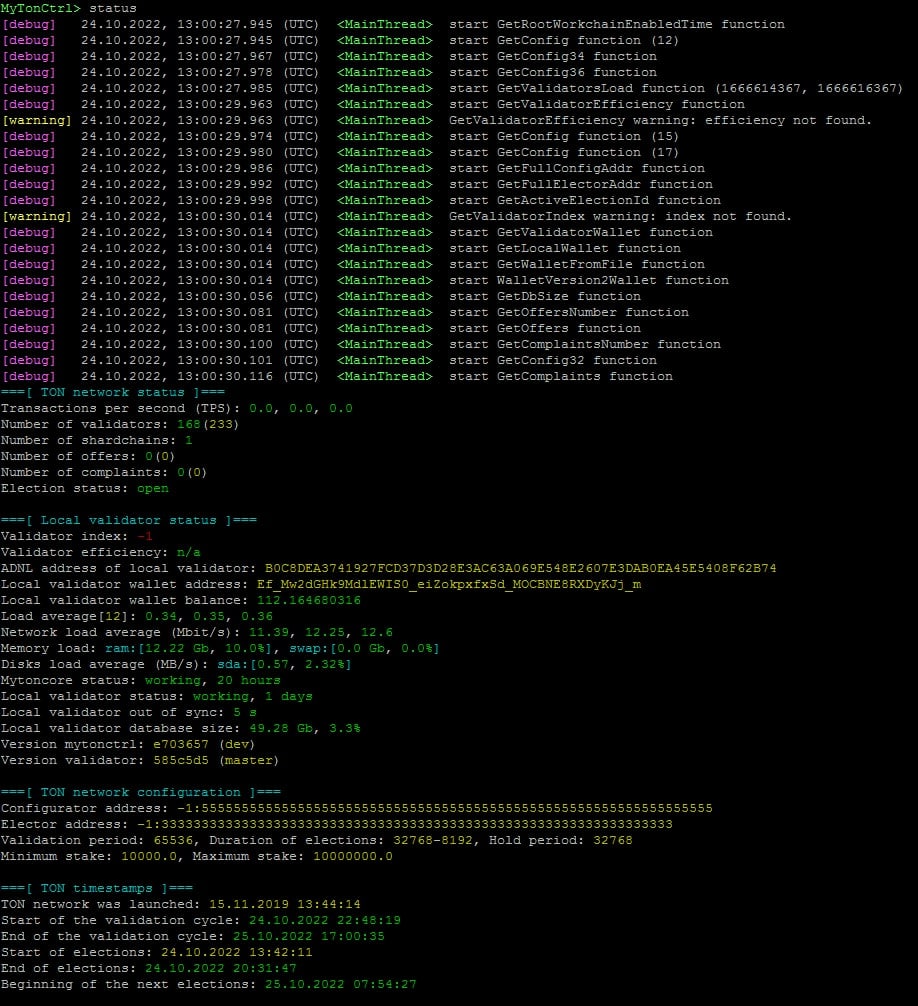Select "start GetConfig32 function" log text

[x=553, y=361]
